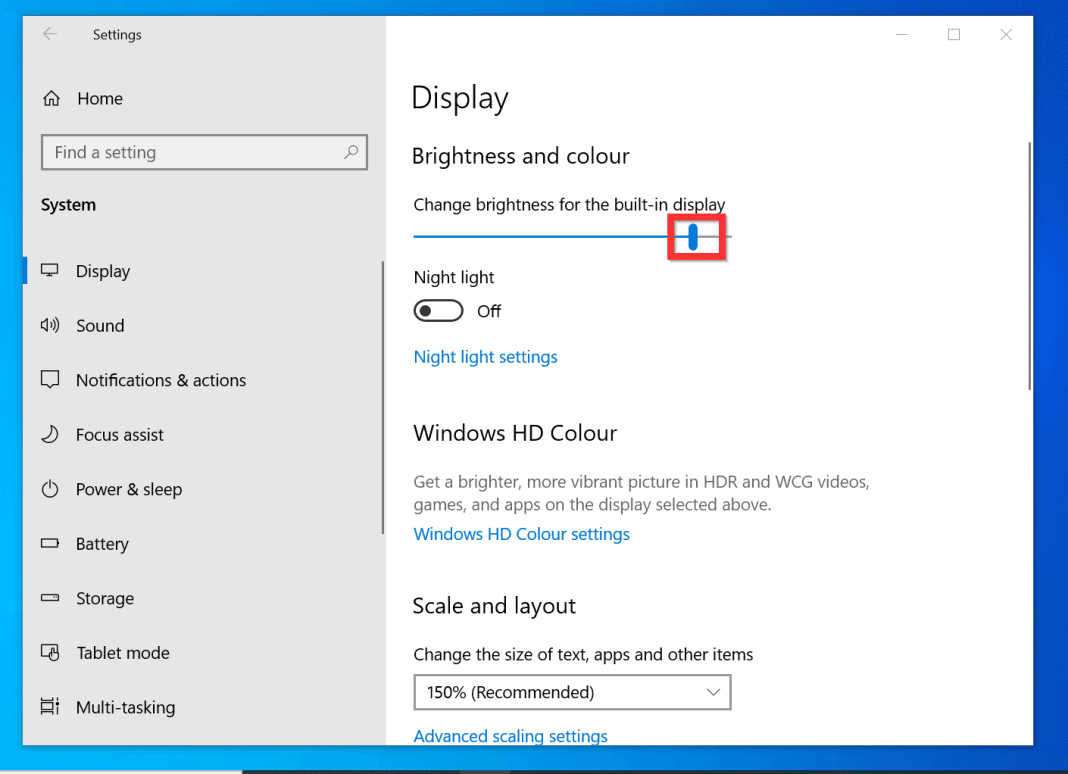The width and height of the screenshot is (1068, 774).
Task: Click the back arrow in Settings
Action: [49, 34]
